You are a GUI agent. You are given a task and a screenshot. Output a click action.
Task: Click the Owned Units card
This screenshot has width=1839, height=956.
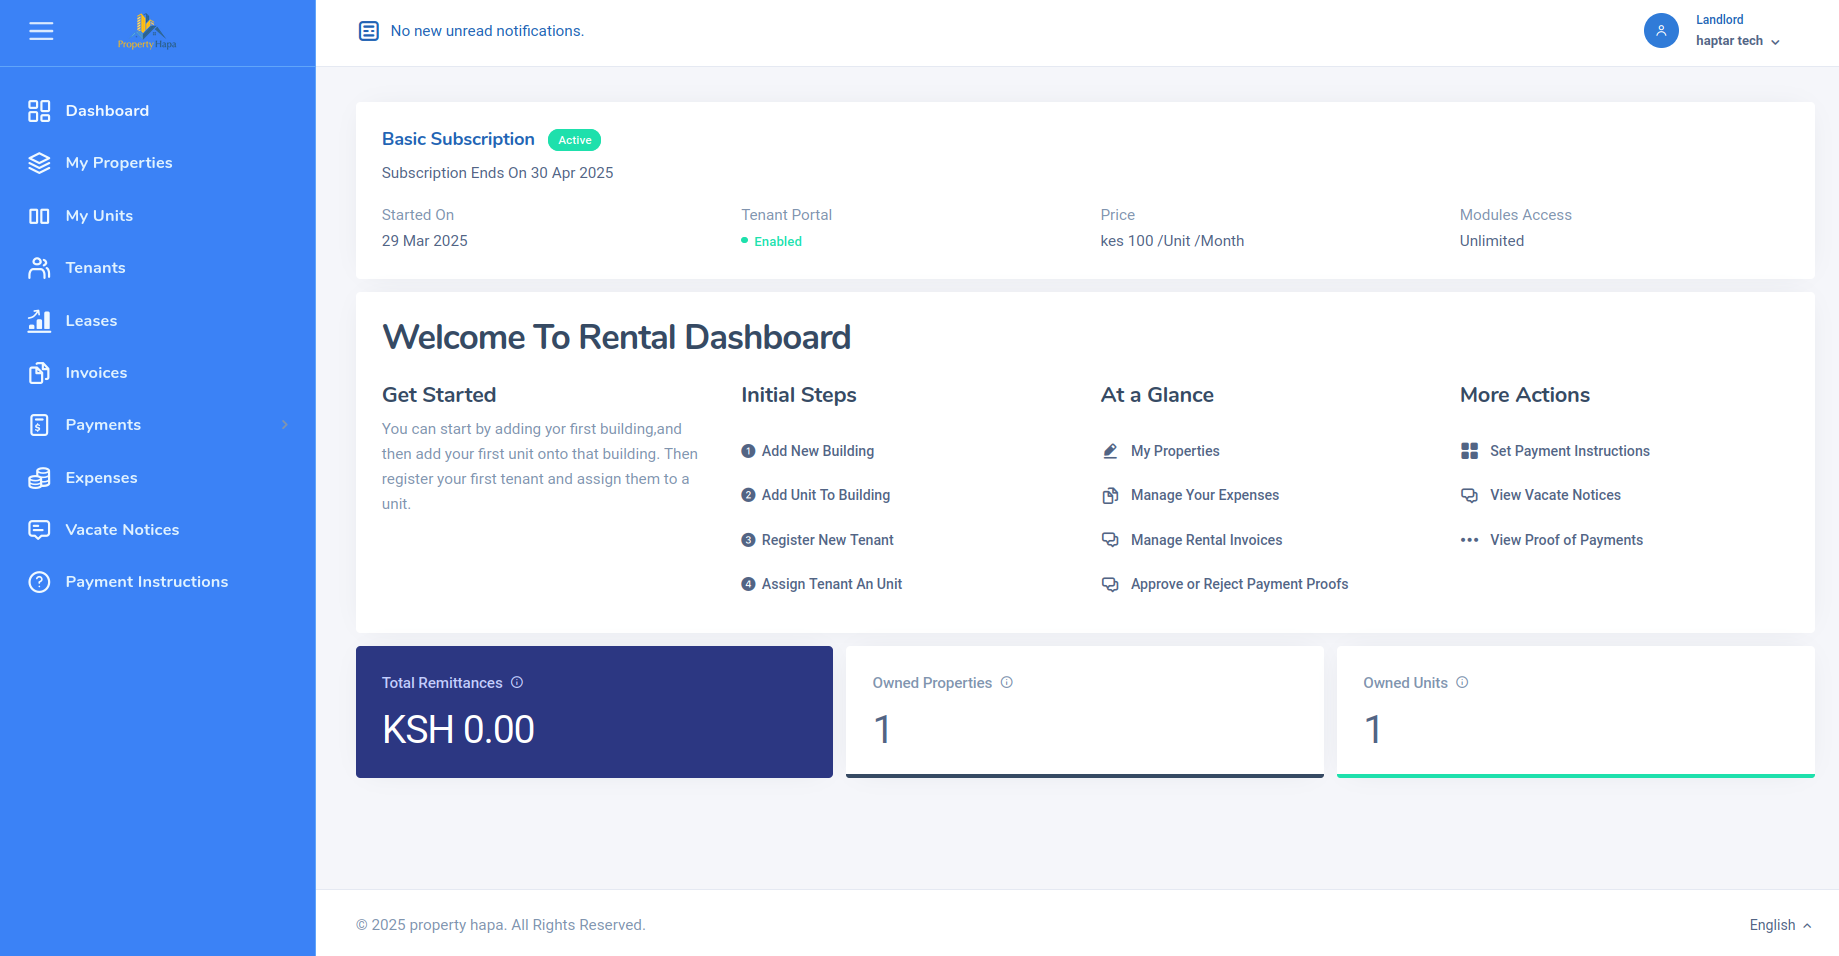click(1576, 712)
